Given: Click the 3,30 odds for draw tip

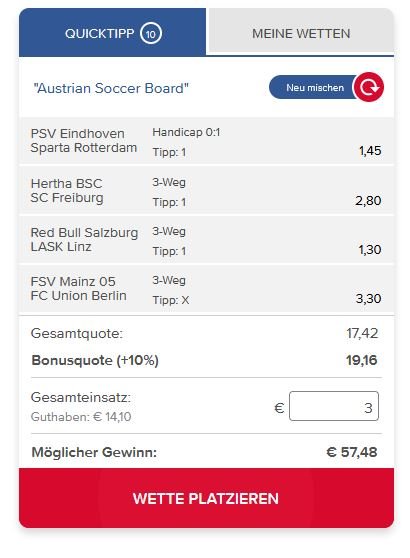Looking at the screenshot, I should tap(368, 299).
